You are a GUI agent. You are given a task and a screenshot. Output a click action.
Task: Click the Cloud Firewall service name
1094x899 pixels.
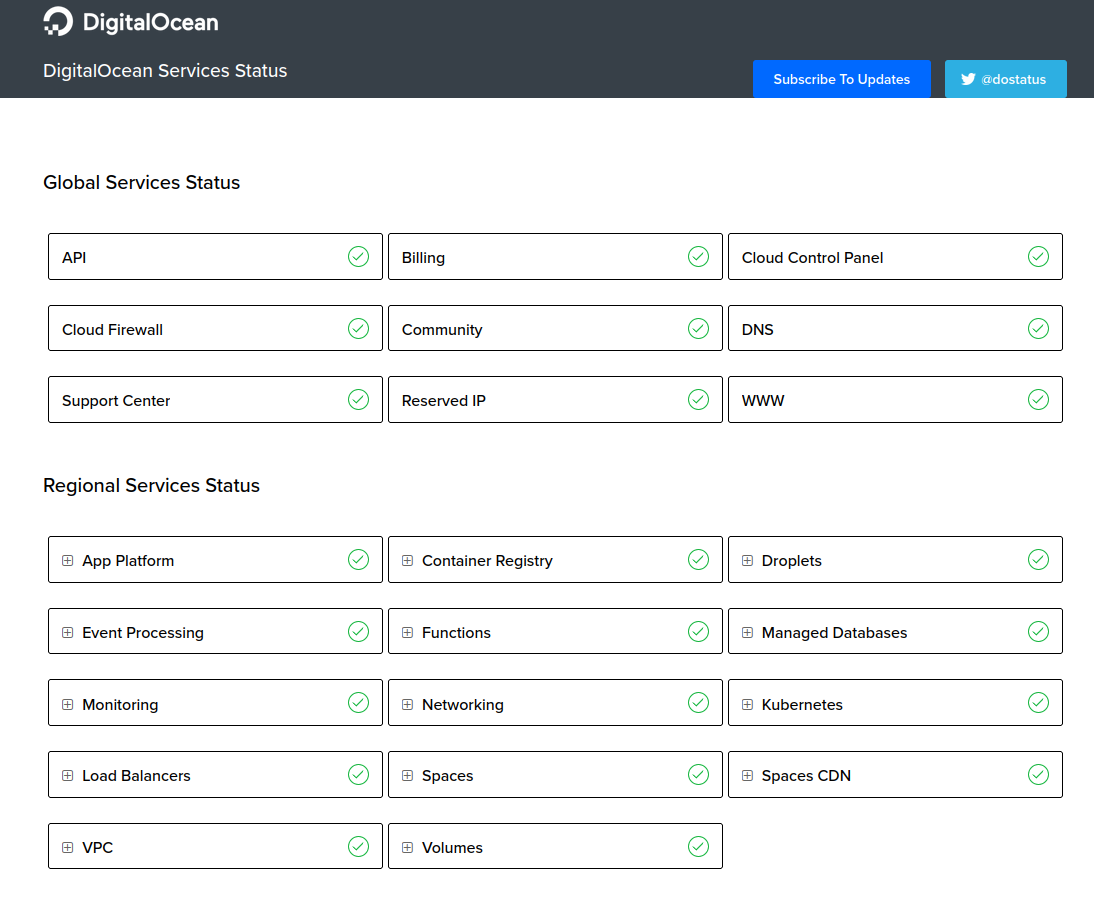(112, 329)
